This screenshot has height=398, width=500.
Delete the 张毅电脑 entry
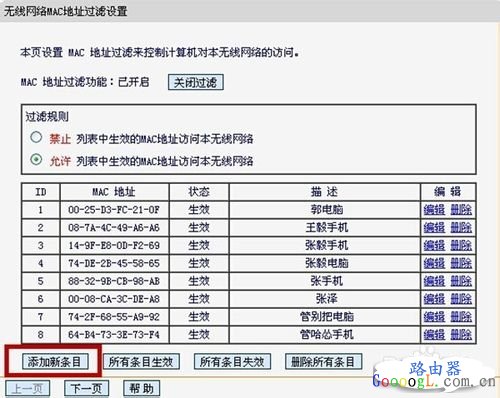461,264
